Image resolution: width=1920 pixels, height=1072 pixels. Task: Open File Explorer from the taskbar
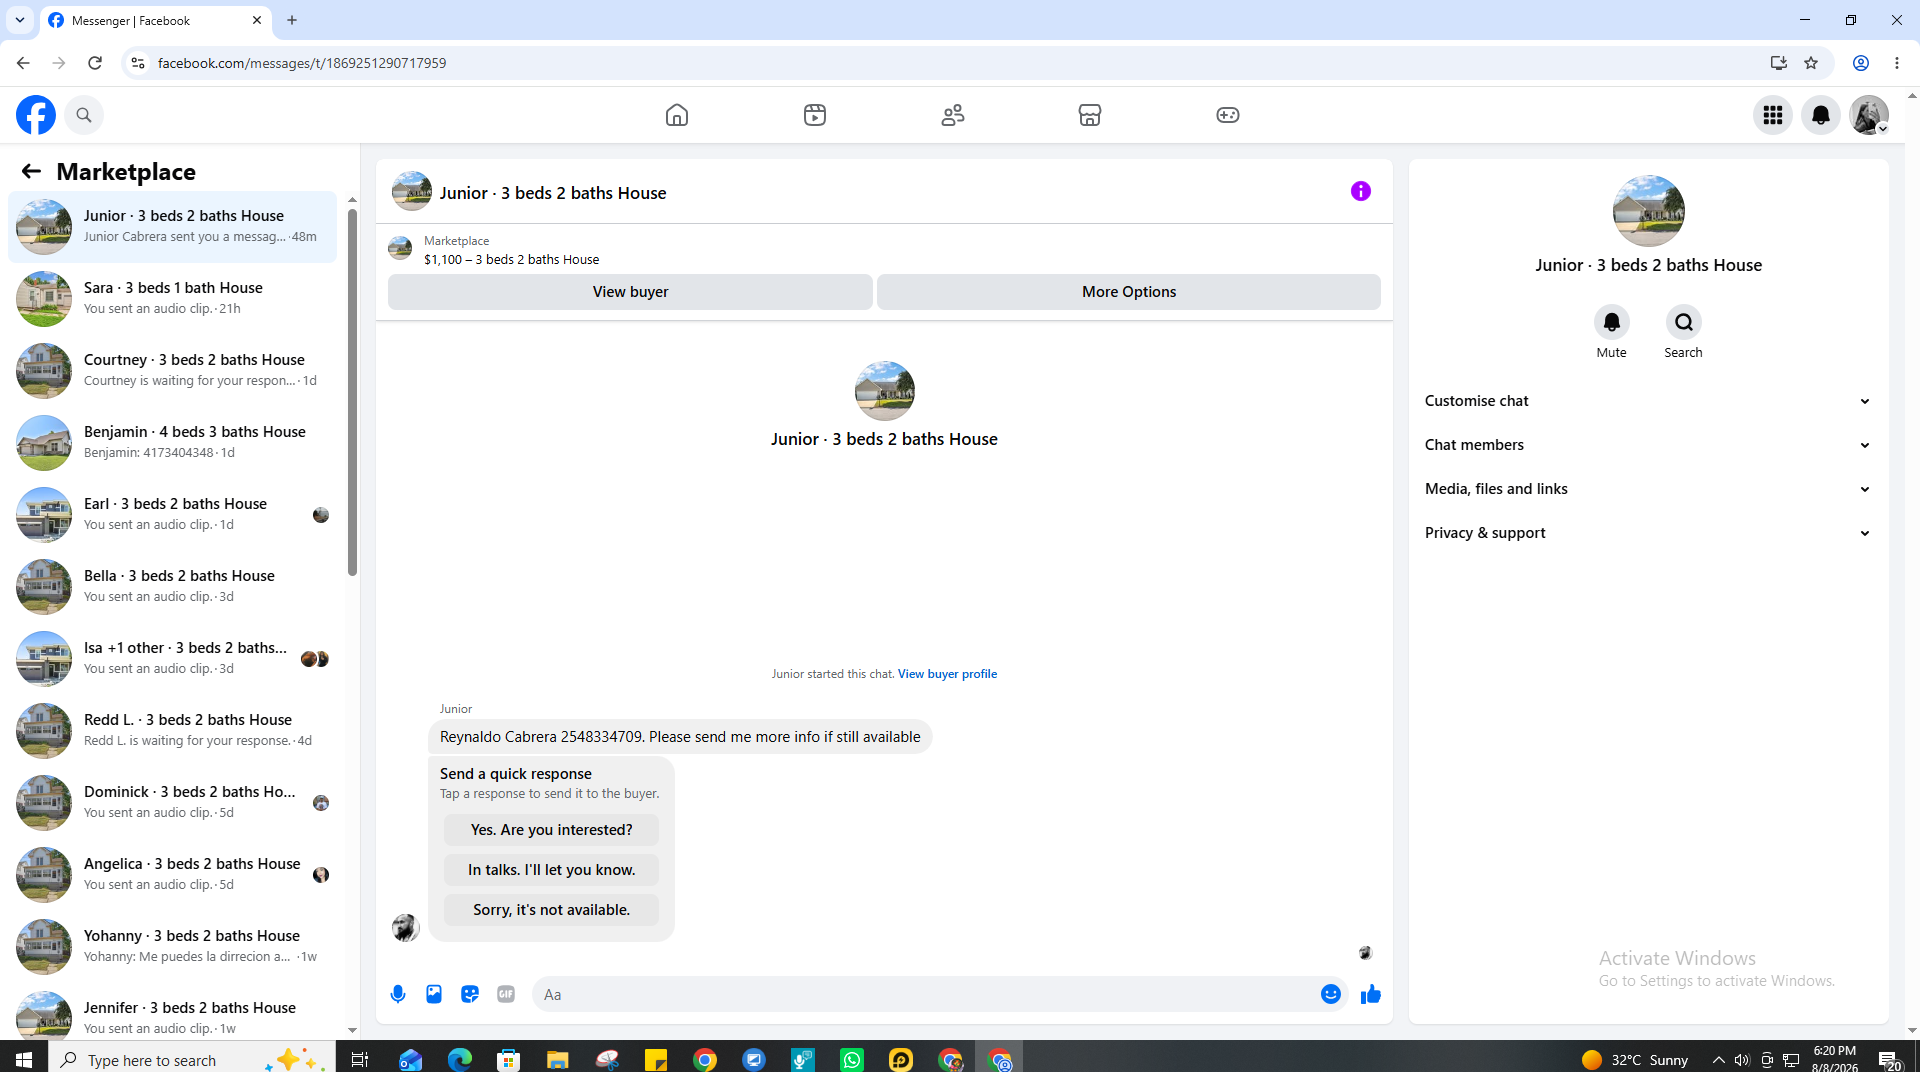(557, 1060)
